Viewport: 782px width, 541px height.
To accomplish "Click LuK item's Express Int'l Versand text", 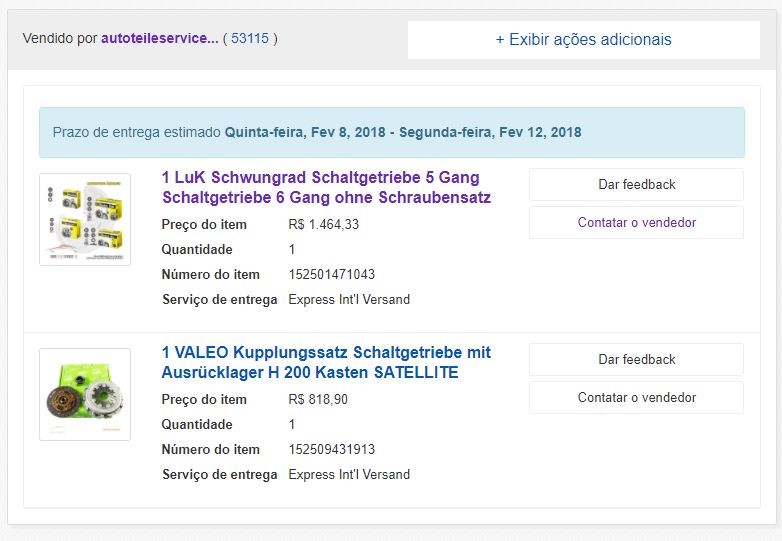I will 349,300.
